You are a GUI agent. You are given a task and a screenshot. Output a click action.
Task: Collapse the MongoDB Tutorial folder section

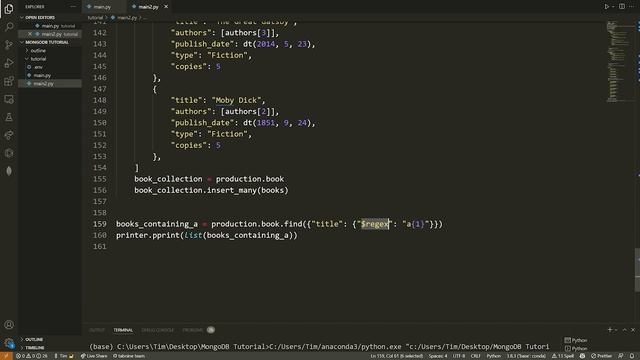pos(50,42)
